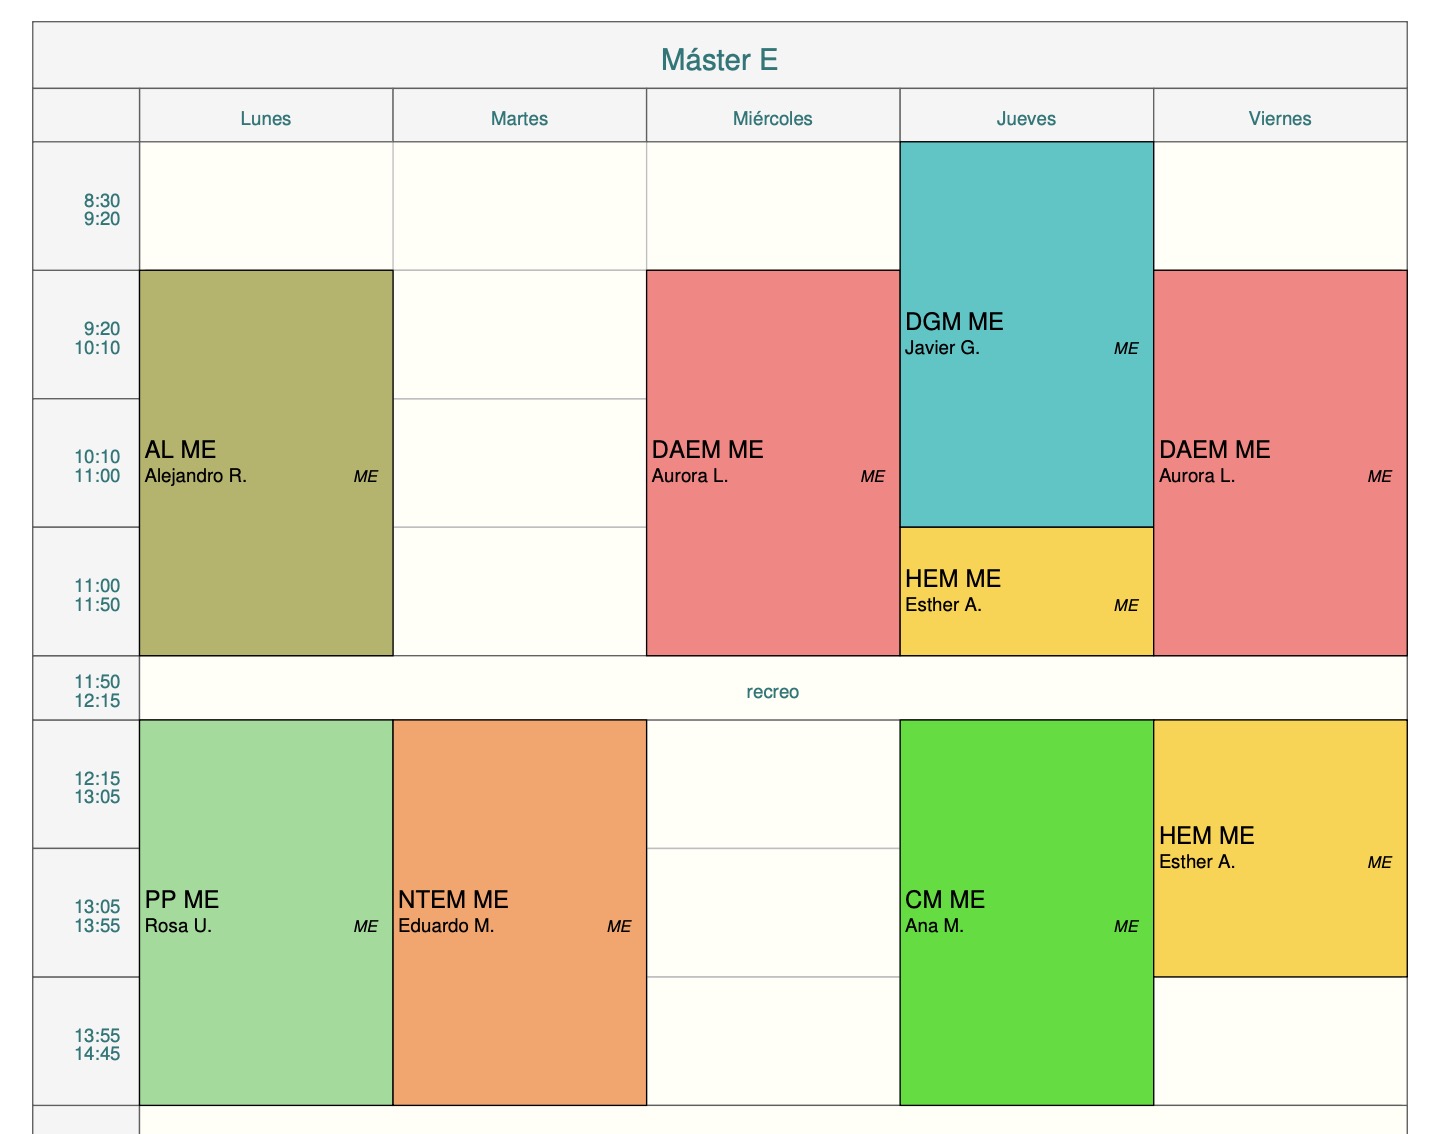Open the NTEM ME class by Eduardo M.
1436x1134 pixels.
point(519,912)
